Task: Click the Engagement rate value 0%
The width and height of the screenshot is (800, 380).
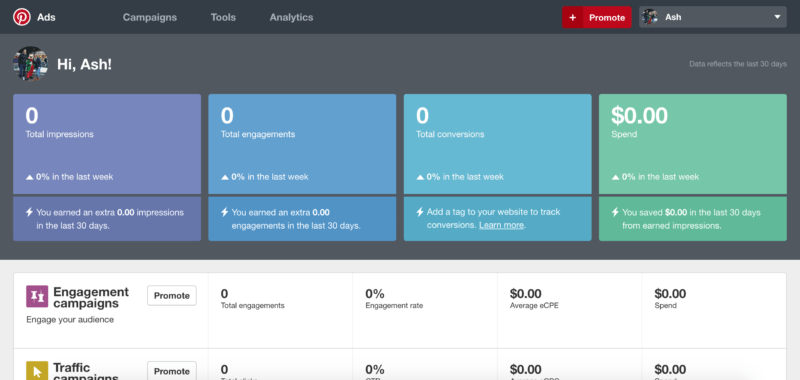Action: pos(375,294)
